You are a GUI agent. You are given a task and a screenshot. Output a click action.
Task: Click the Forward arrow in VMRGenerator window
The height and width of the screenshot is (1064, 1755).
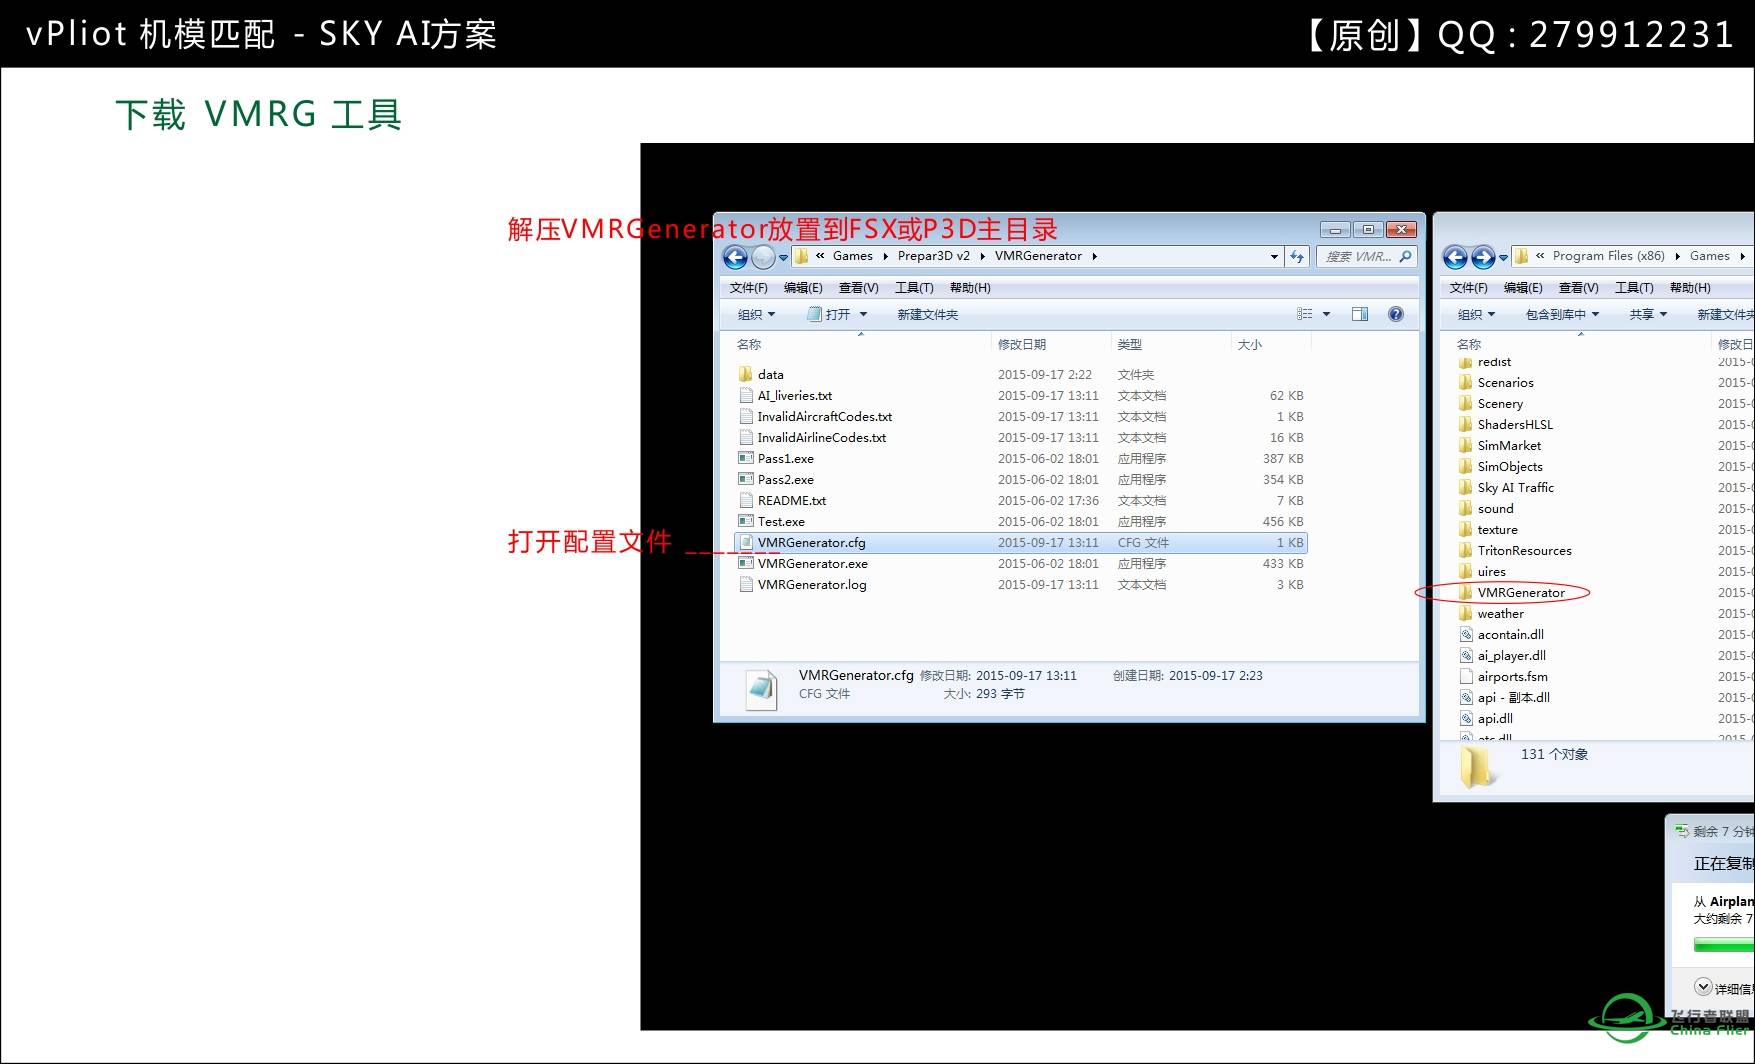click(763, 257)
